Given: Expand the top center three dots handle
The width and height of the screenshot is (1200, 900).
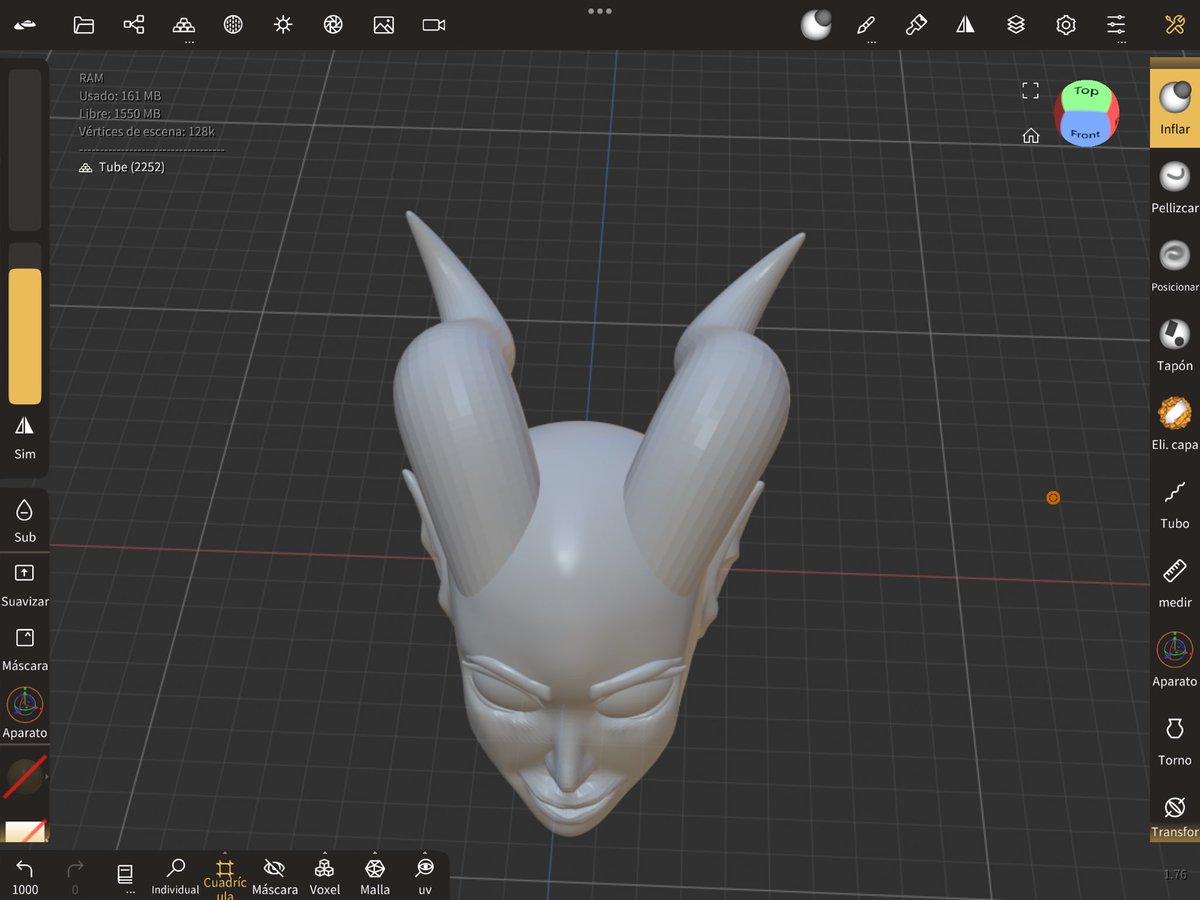Looking at the screenshot, I should [x=600, y=11].
